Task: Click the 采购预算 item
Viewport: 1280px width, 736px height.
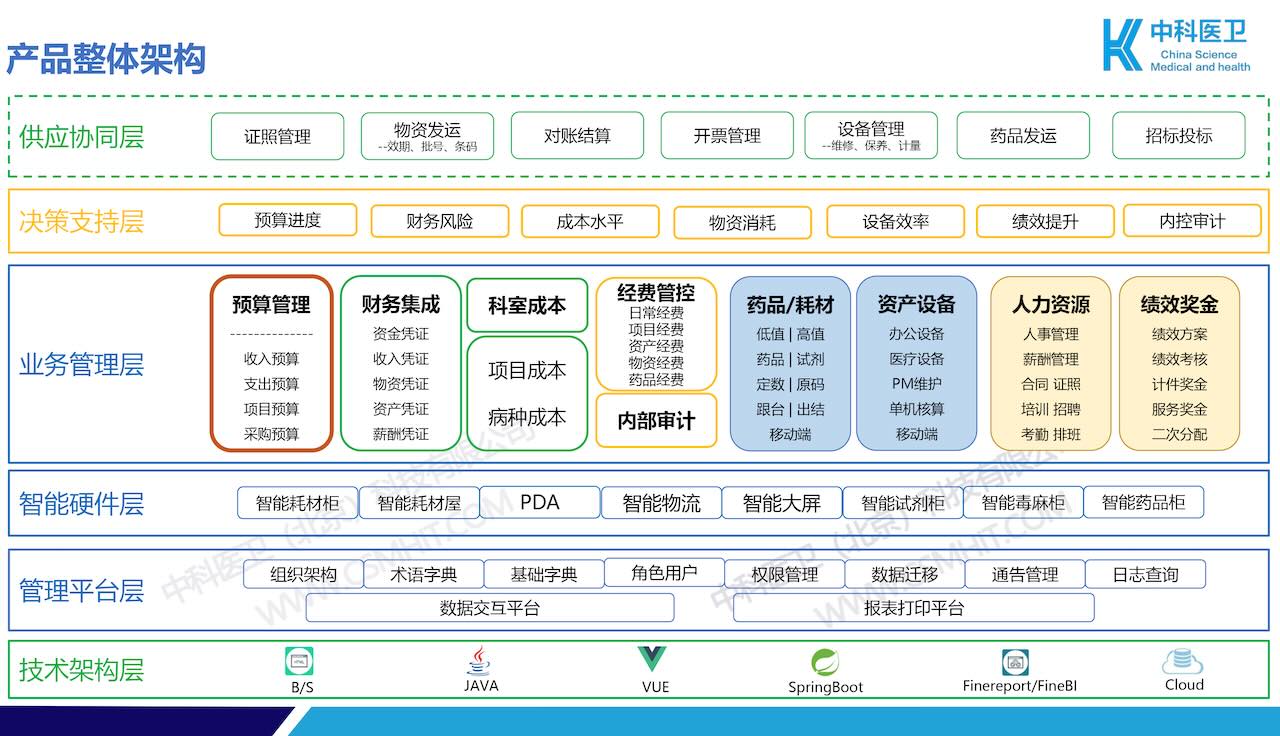Action: tap(271, 434)
